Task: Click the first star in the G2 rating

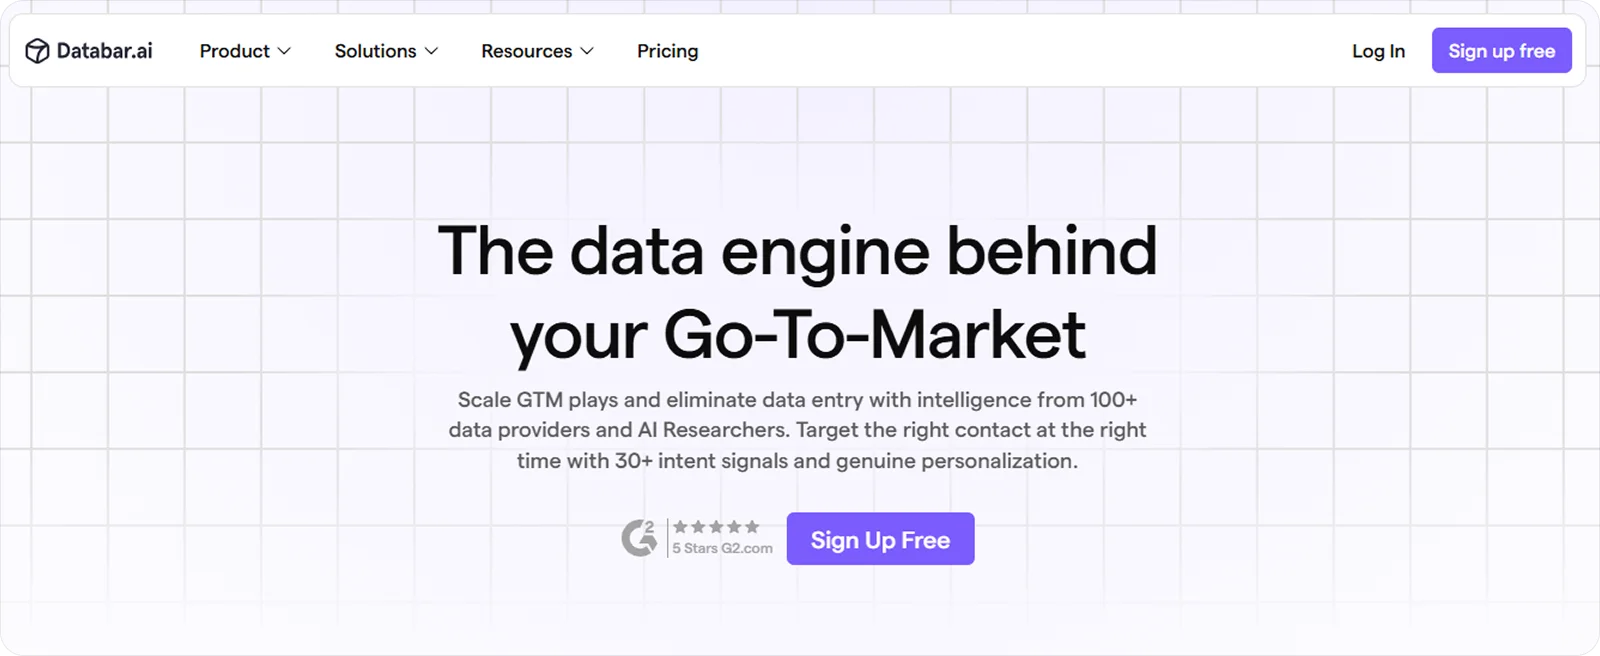Action: tap(680, 526)
